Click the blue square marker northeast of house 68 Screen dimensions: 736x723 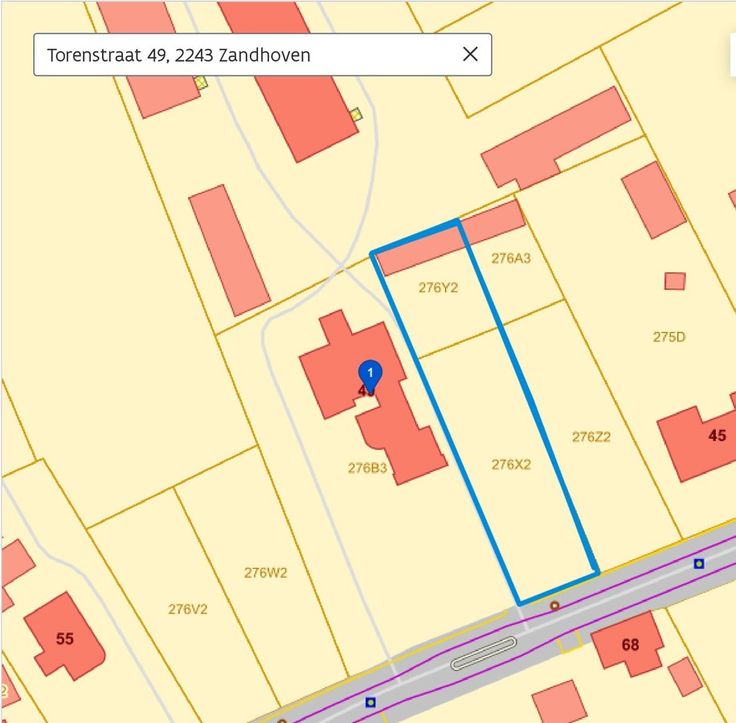(x=699, y=564)
